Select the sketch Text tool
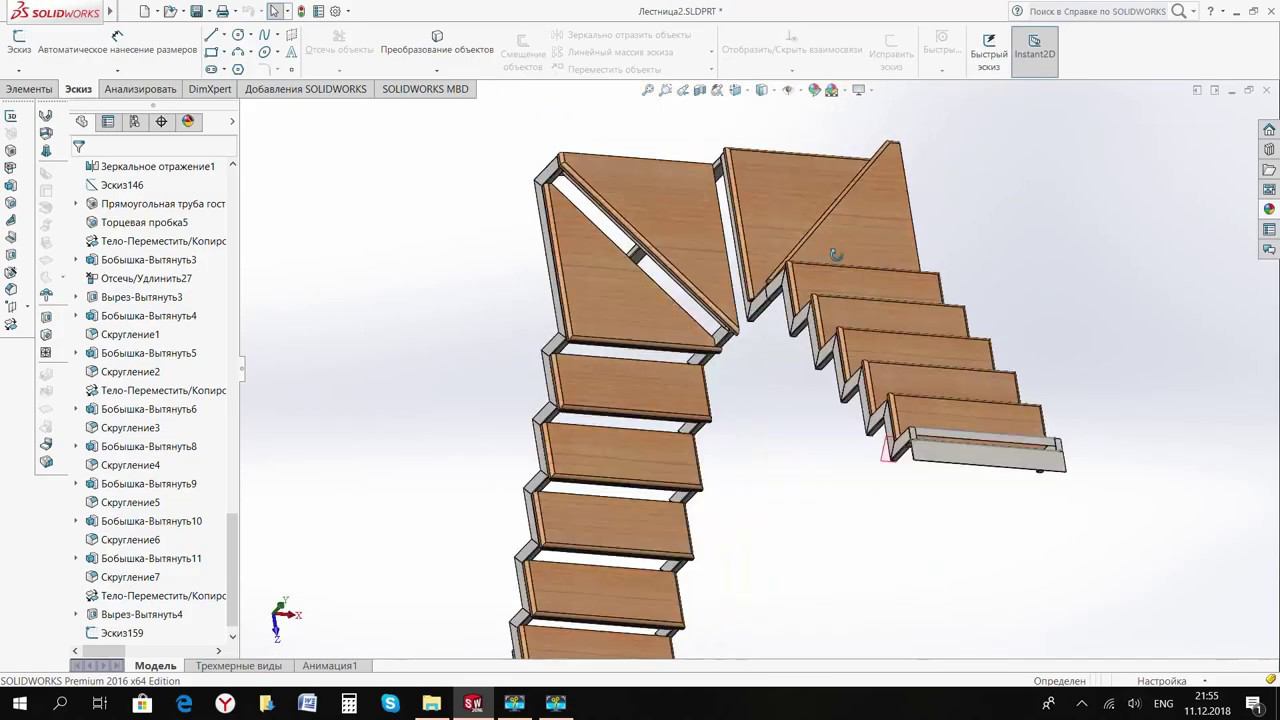Screen dimensions: 1280x720 291,52
